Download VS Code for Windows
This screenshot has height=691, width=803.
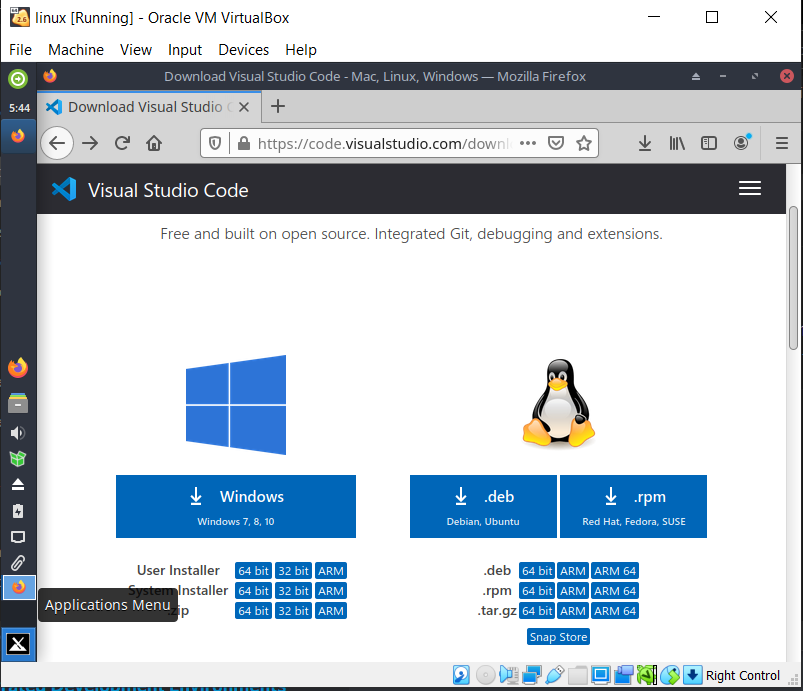pos(235,506)
